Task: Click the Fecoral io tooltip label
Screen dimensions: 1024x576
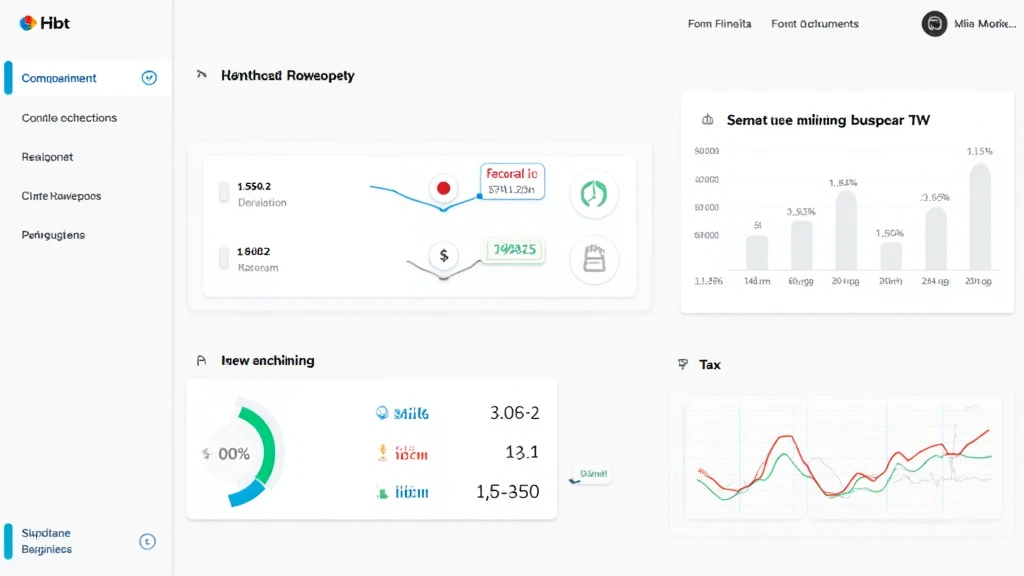Action: tap(512, 173)
